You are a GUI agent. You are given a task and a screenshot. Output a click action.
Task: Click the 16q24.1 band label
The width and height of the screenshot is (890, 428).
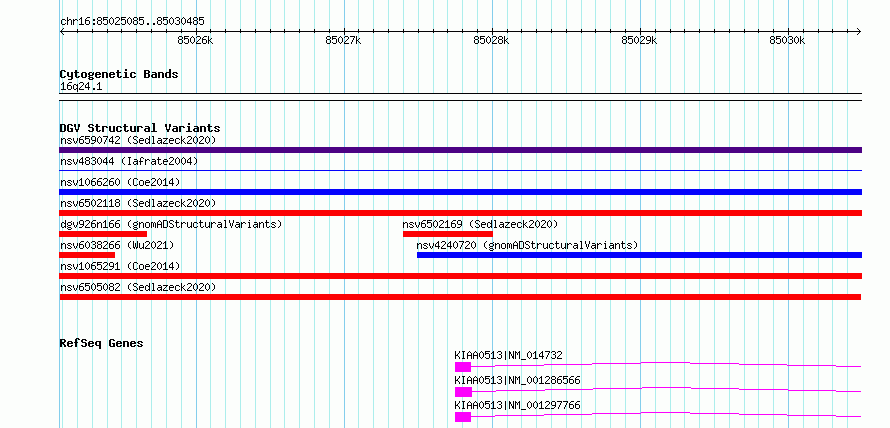coord(81,87)
